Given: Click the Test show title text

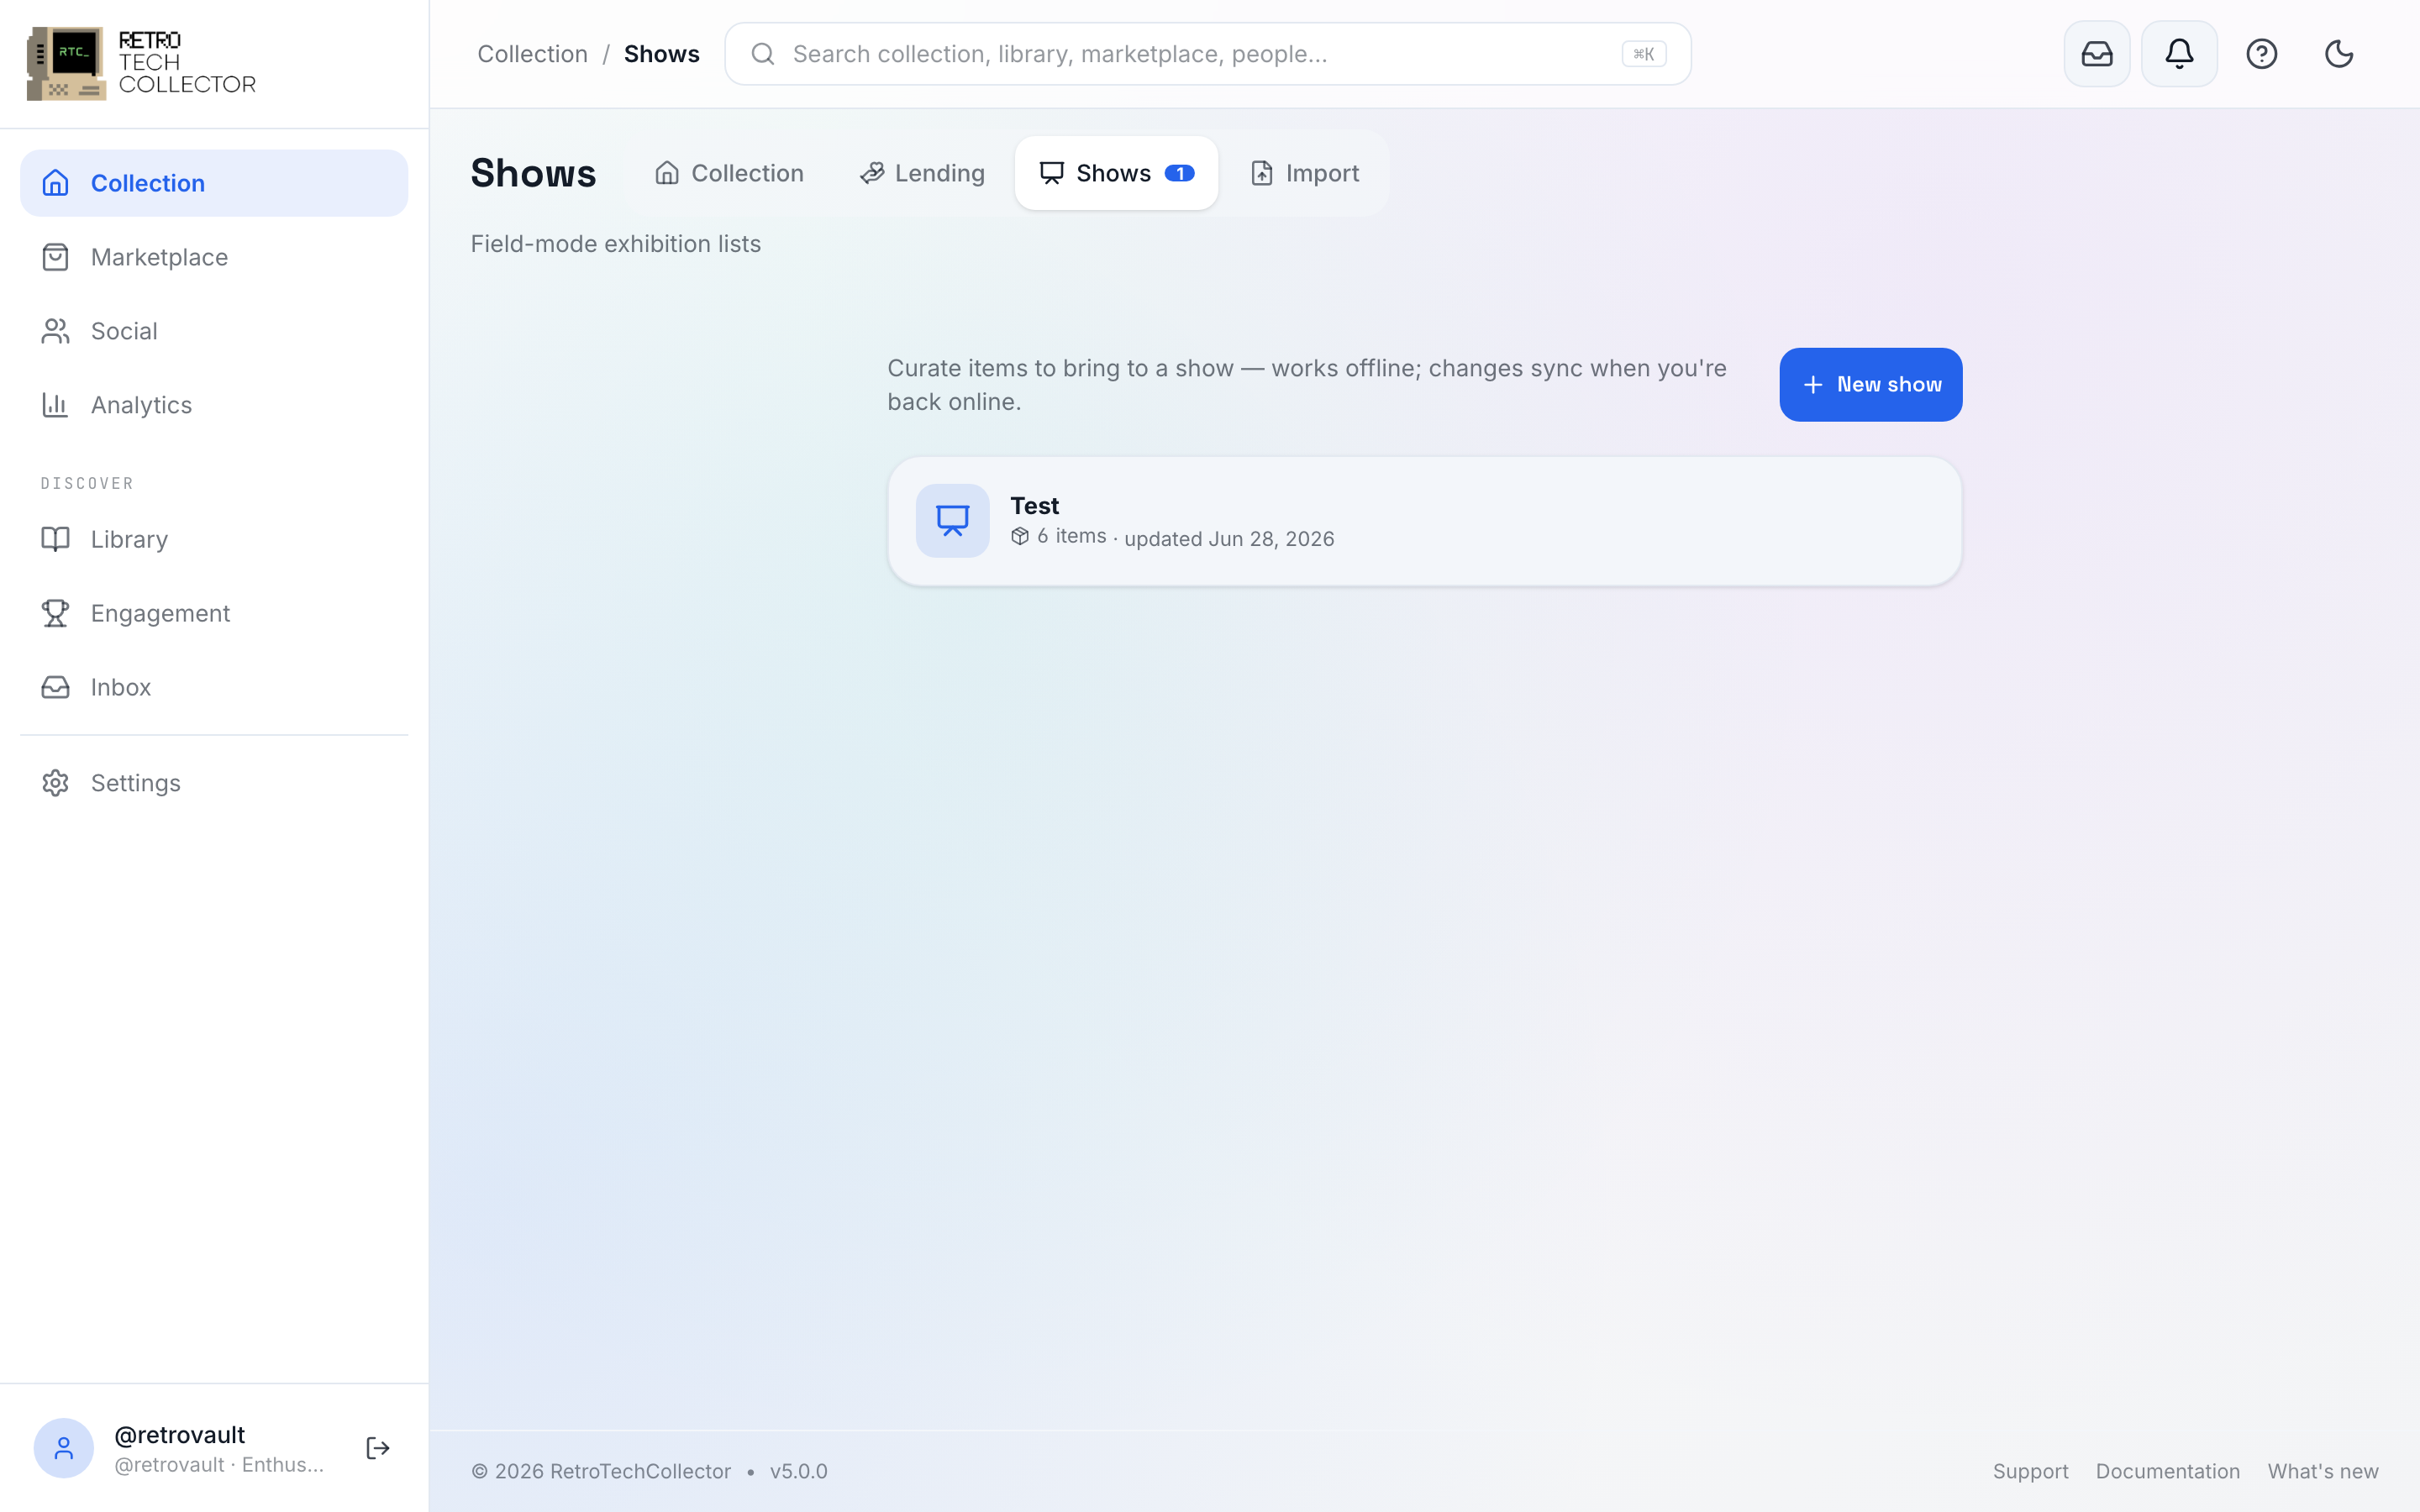Looking at the screenshot, I should pyautogui.click(x=1034, y=506).
